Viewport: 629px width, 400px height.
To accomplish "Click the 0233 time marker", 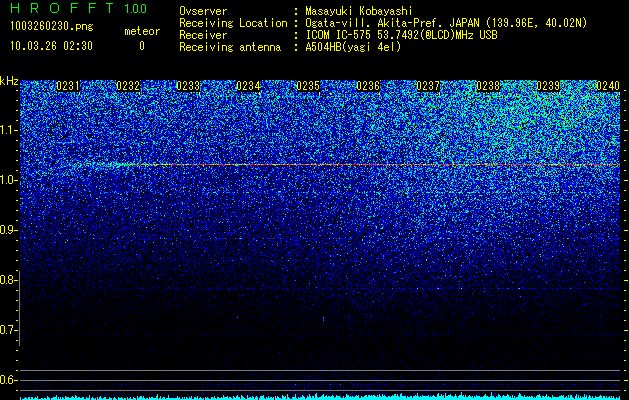I will click(x=188, y=86).
